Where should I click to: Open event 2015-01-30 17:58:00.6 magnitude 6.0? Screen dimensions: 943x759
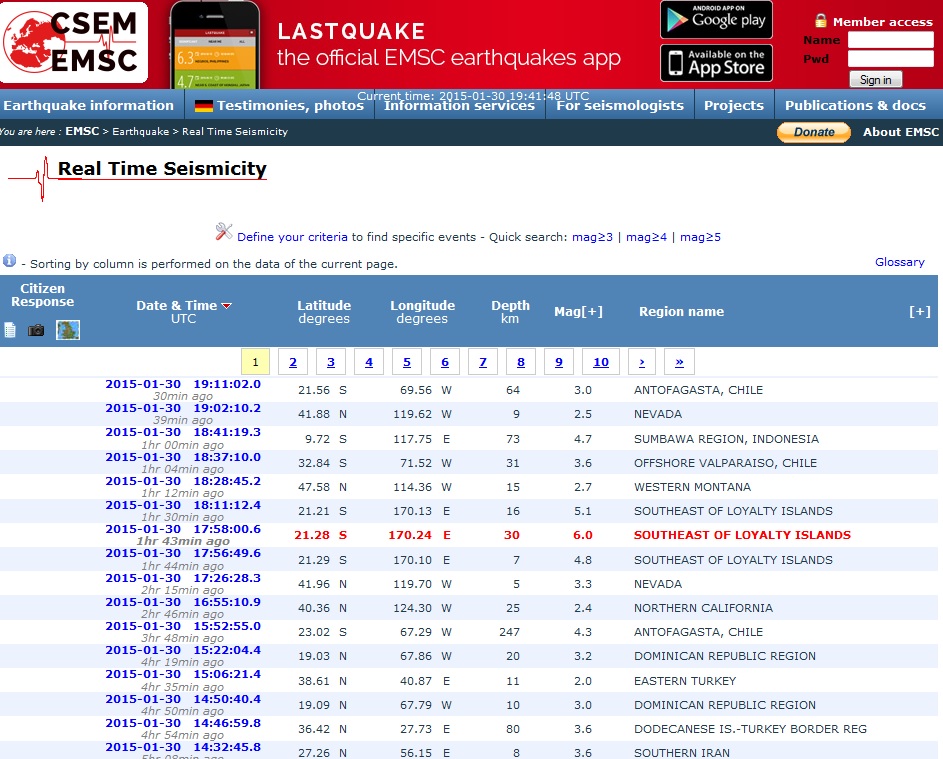[183, 529]
